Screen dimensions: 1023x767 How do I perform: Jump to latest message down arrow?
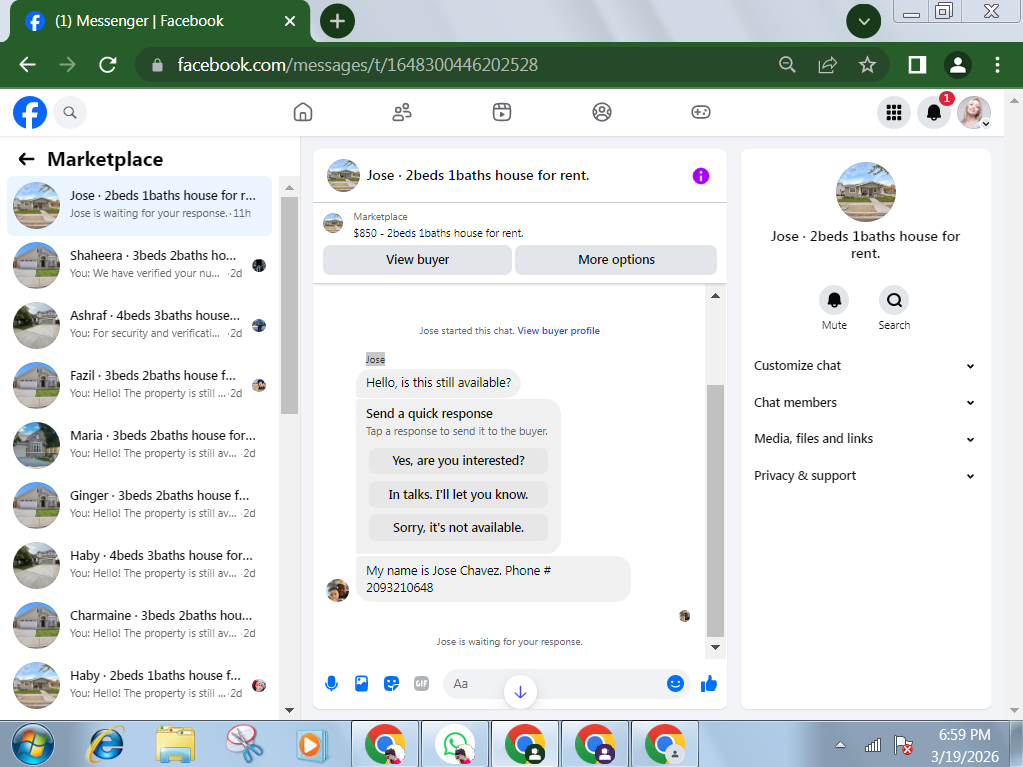(x=520, y=692)
